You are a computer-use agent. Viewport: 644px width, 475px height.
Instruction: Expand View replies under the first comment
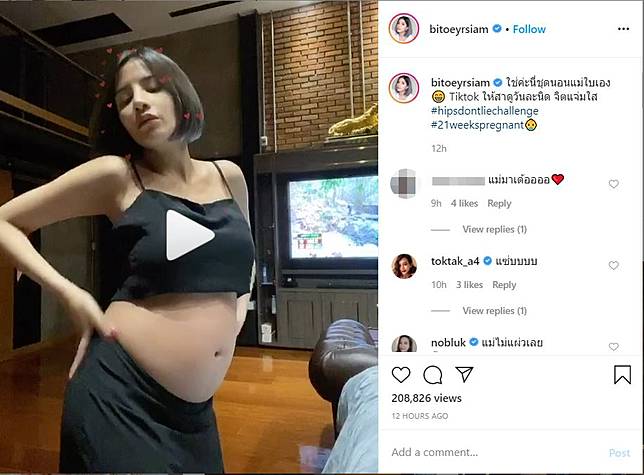[494, 229]
